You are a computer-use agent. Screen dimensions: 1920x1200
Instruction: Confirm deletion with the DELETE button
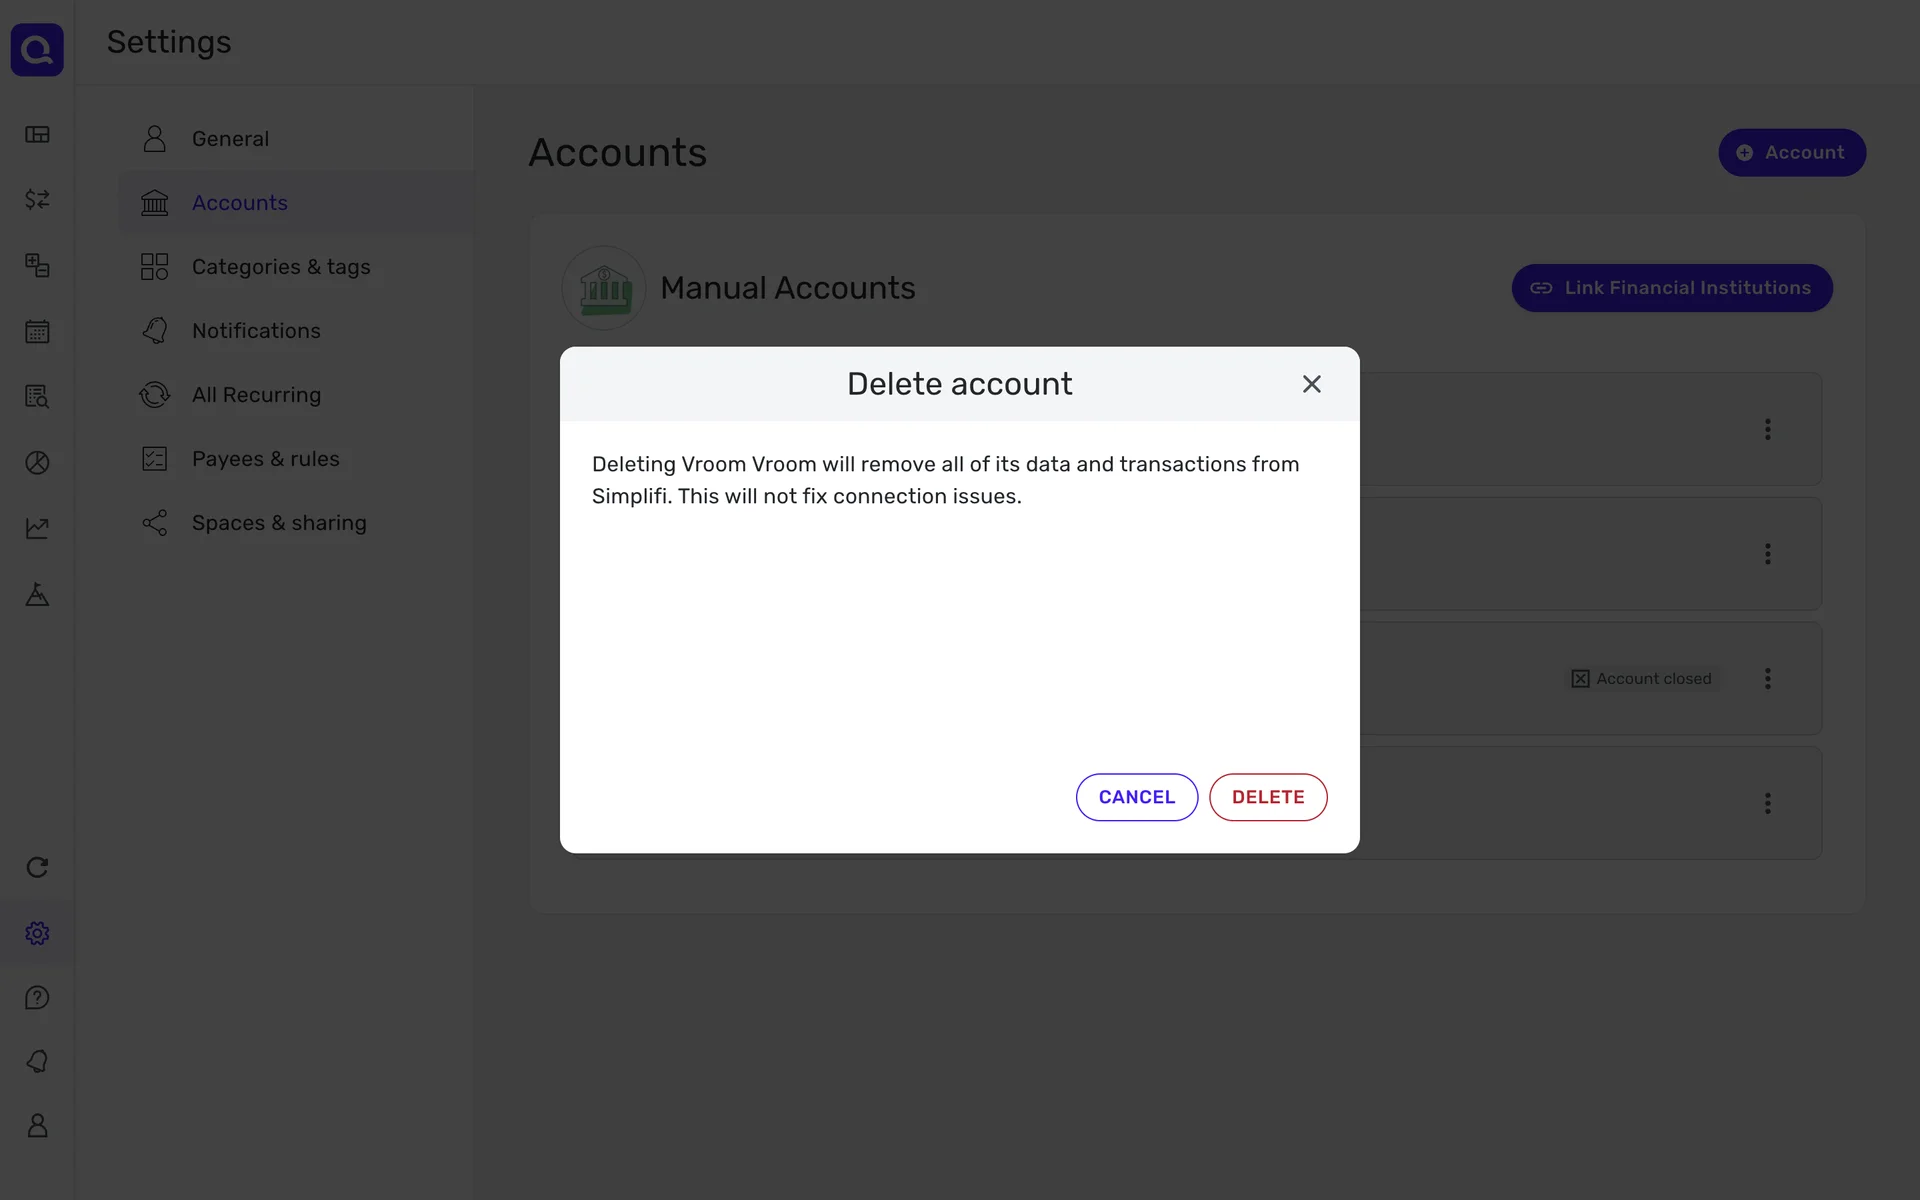pyautogui.click(x=1267, y=797)
